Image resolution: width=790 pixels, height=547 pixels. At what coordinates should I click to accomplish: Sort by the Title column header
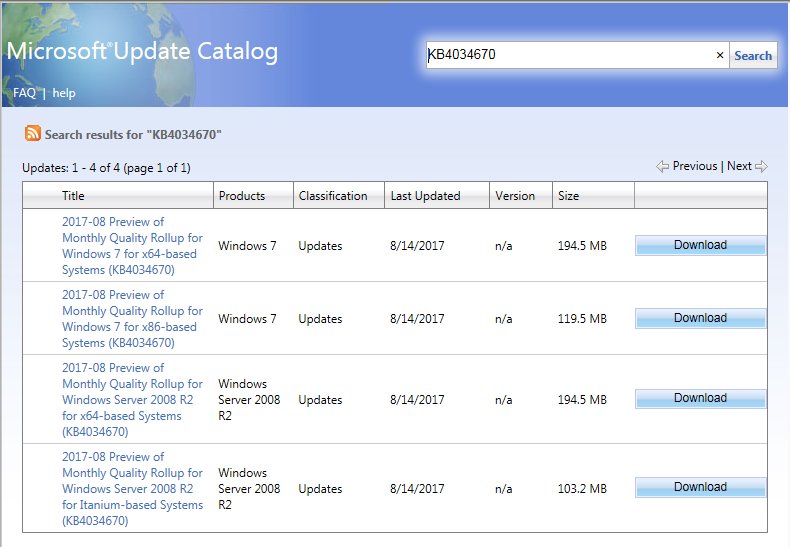pos(73,195)
